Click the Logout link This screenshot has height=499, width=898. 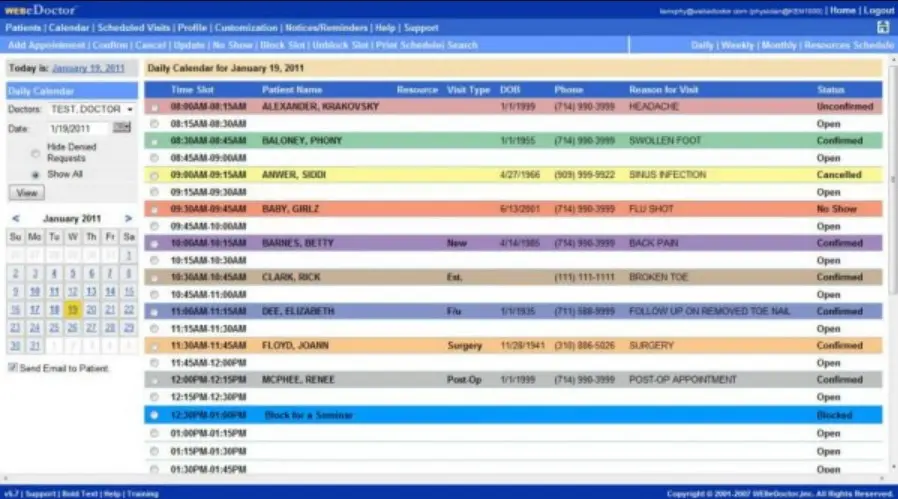click(x=878, y=10)
